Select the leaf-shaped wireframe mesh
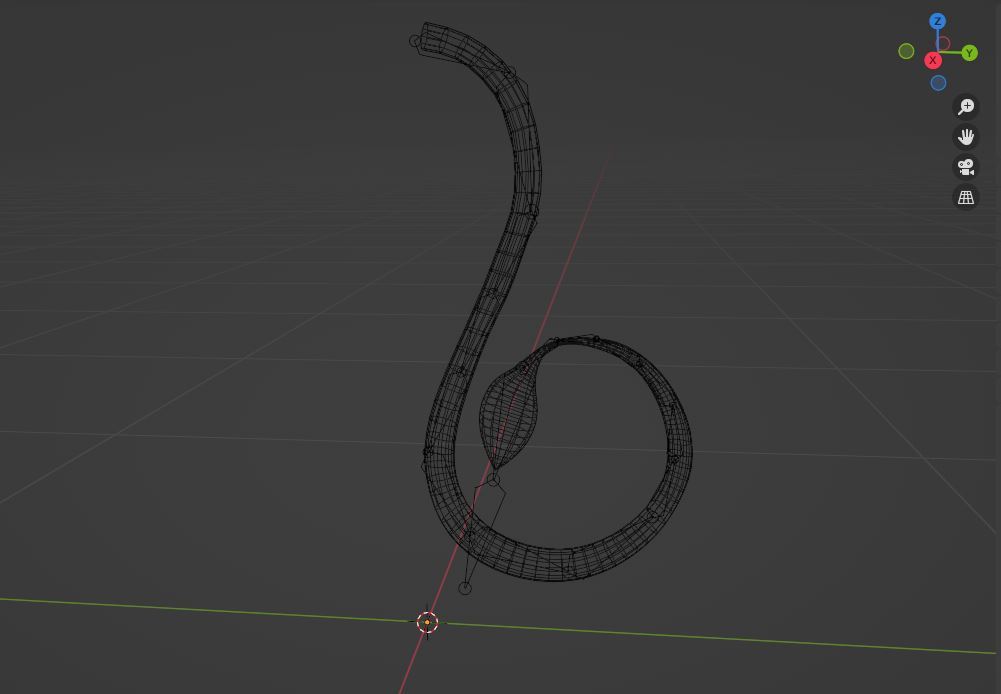 [x=509, y=414]
